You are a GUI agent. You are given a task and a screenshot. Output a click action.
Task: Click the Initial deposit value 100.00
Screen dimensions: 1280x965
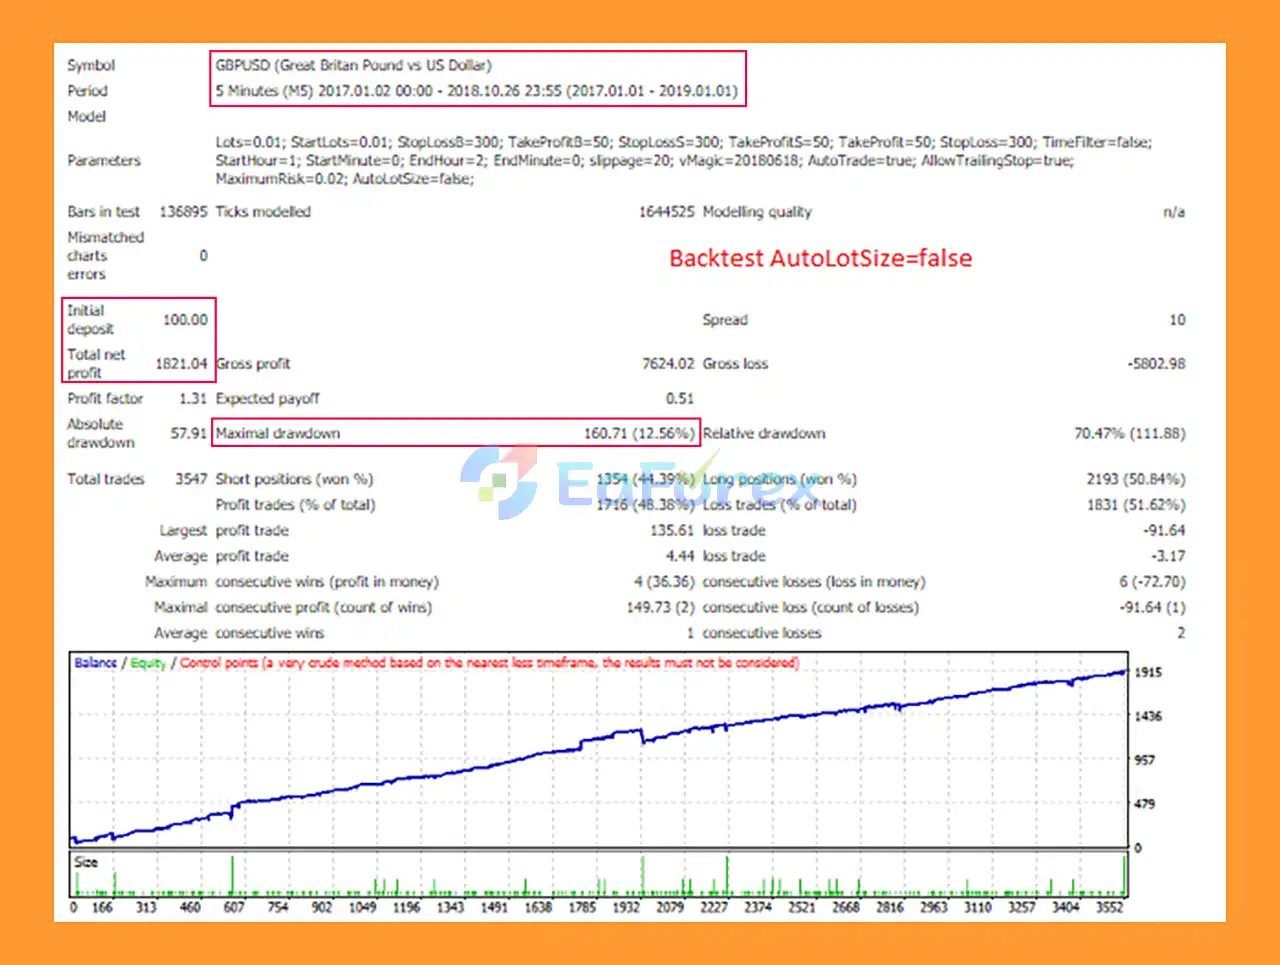coord(185,320)
